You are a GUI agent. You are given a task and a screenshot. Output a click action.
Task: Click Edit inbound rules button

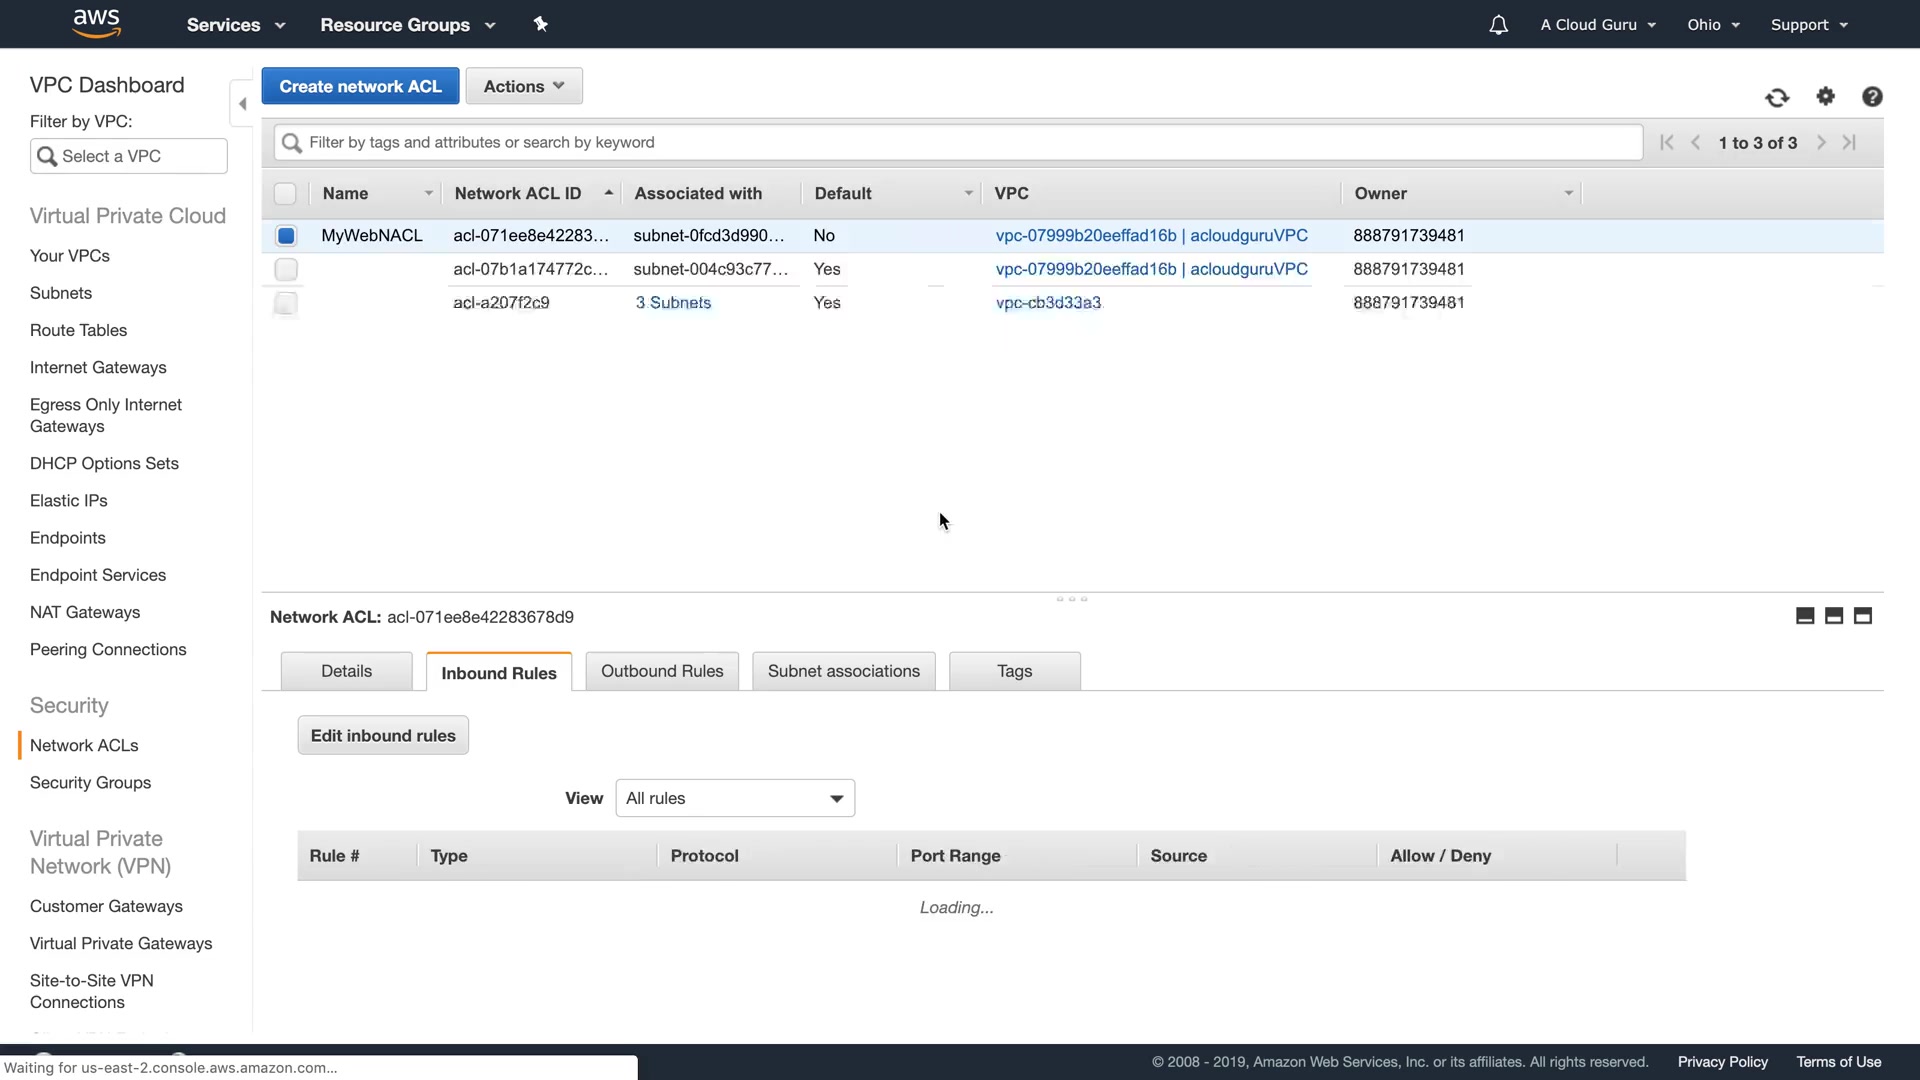coord(383,736)
